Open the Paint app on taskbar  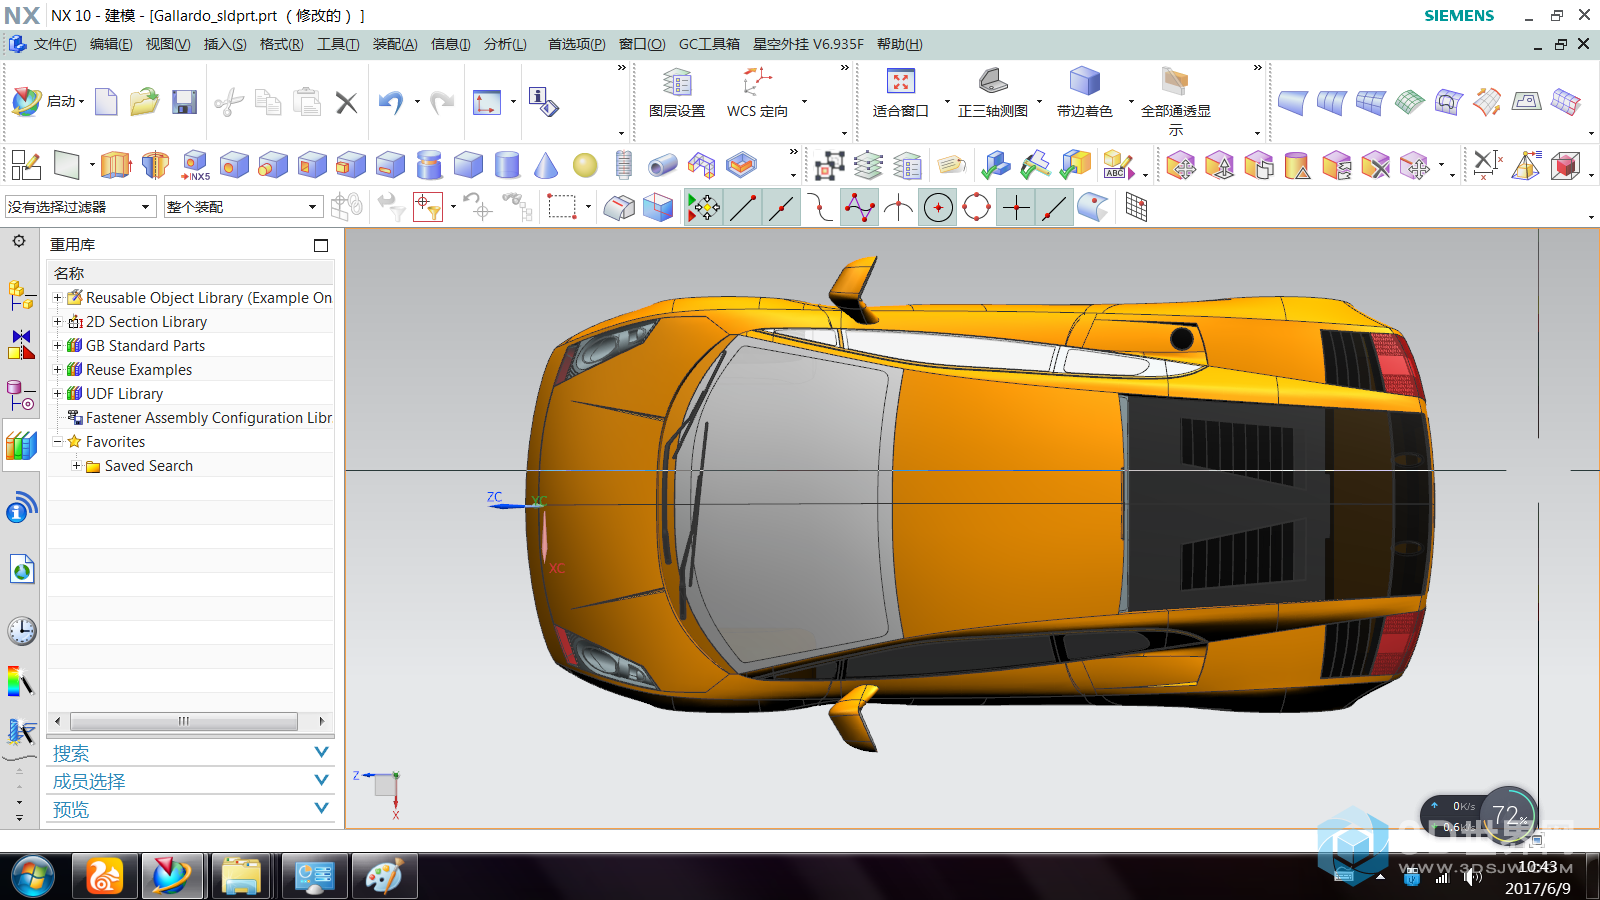pos(384,877)
